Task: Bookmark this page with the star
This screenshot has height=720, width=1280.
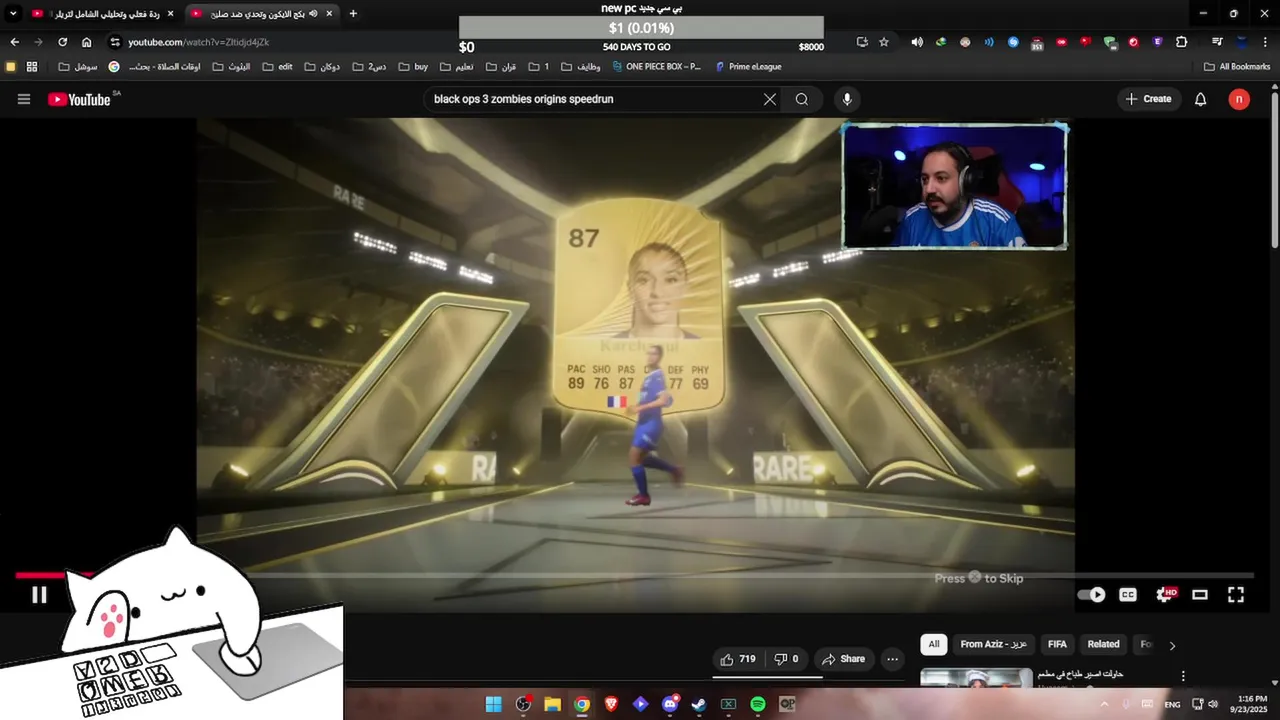Action: coord(884,42)
